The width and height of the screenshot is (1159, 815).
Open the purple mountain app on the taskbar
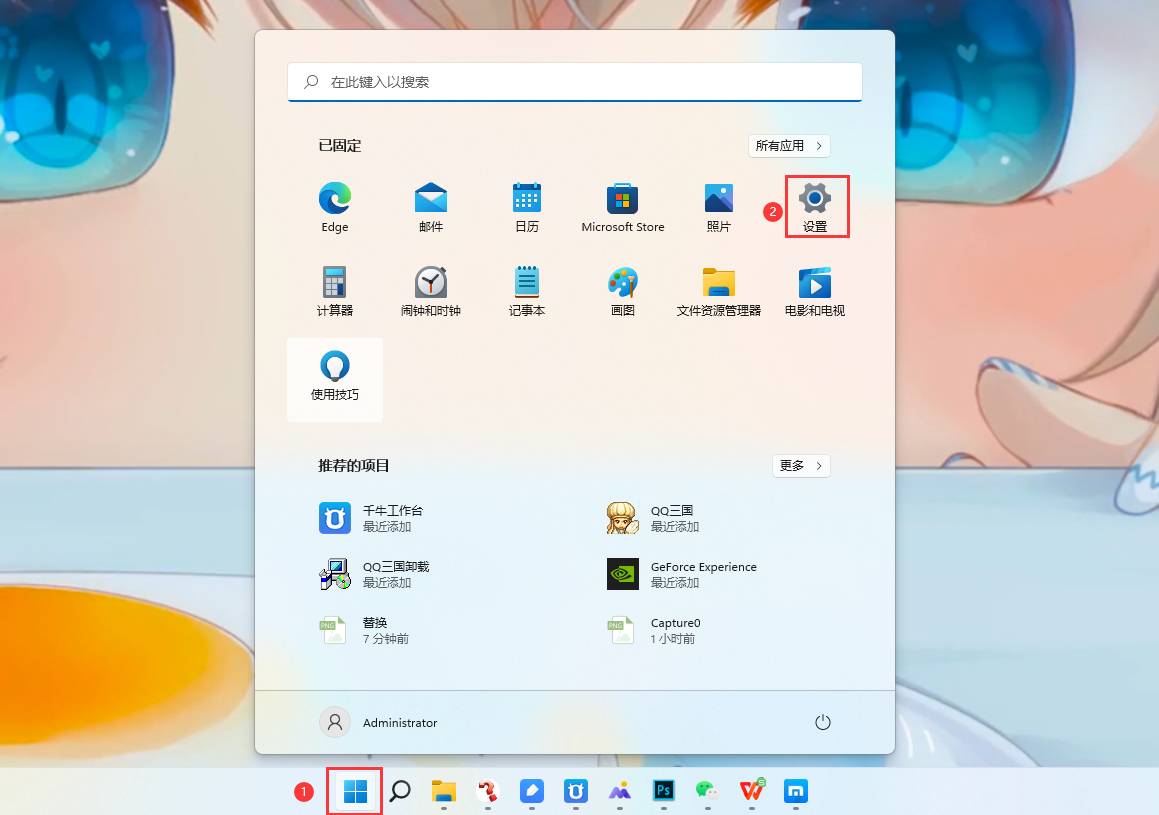click(x=619, y=791)
